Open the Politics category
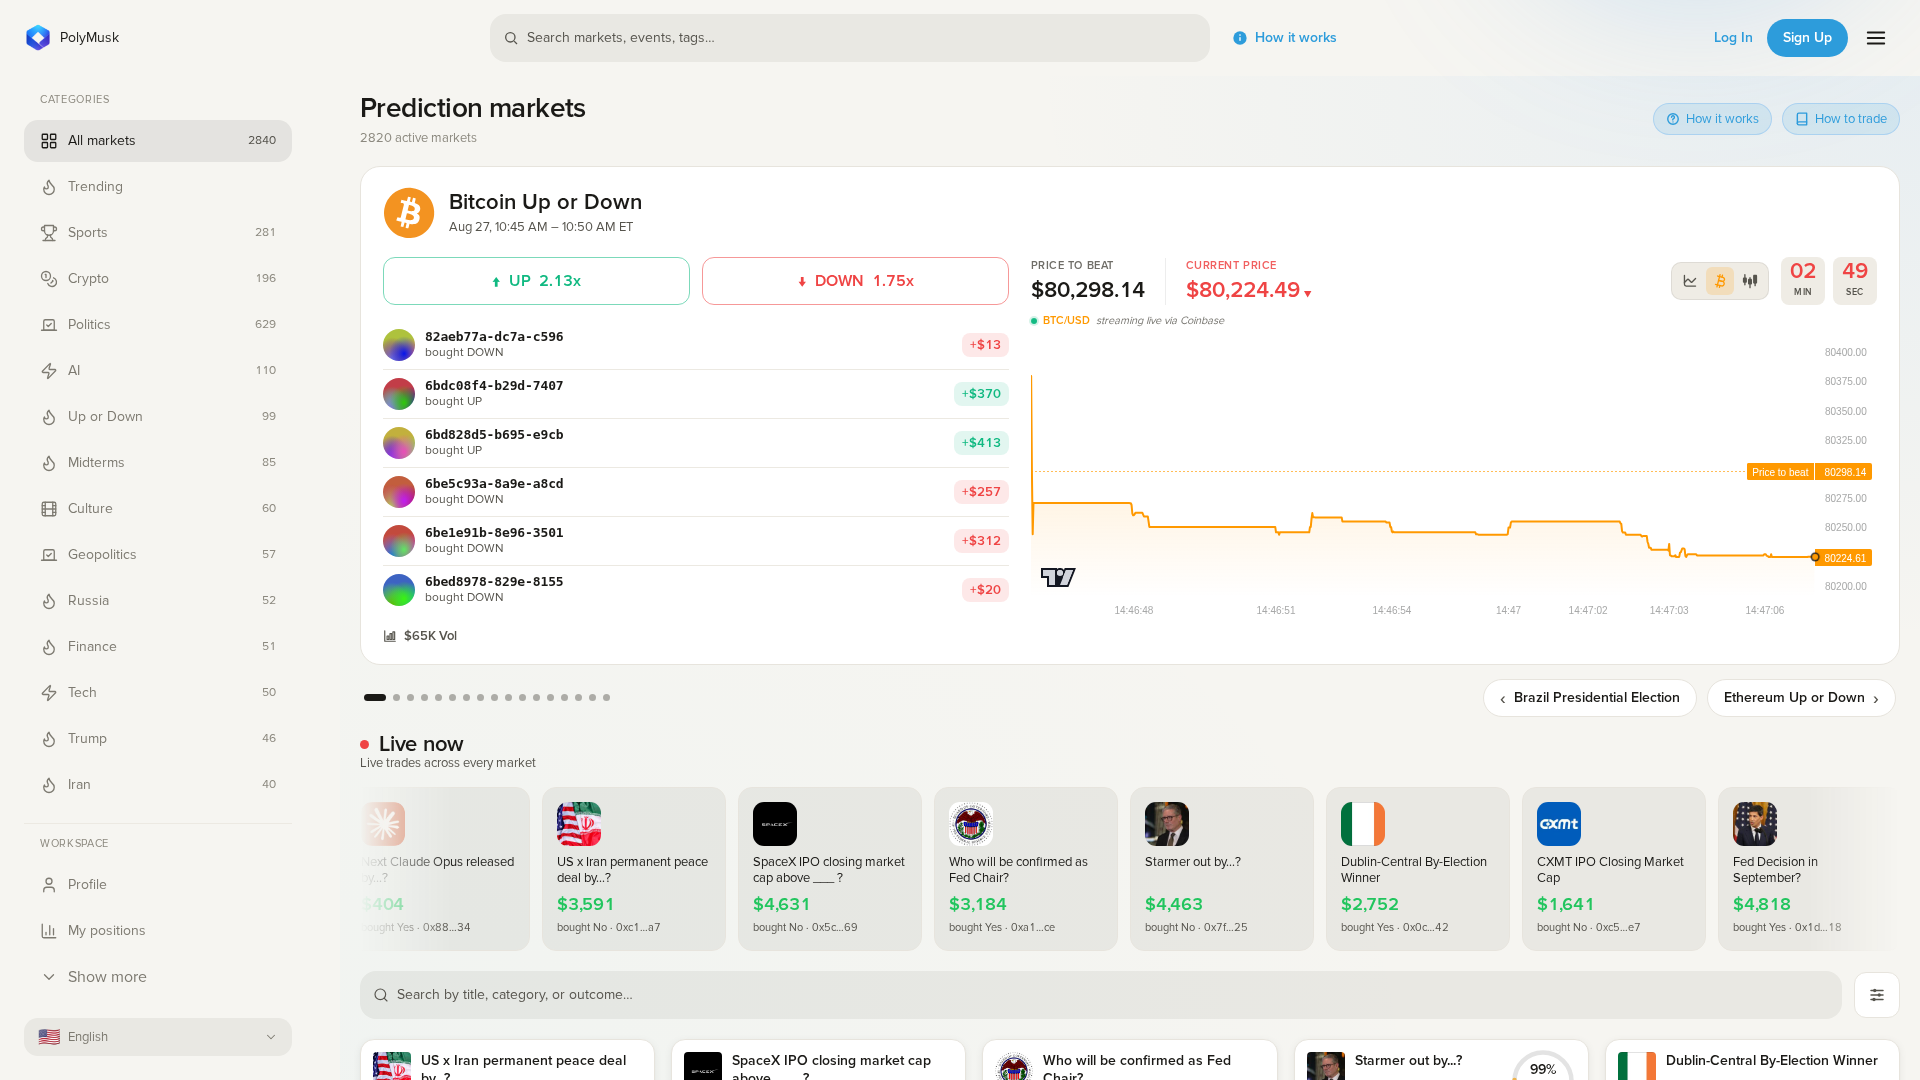 coord(158,325)
